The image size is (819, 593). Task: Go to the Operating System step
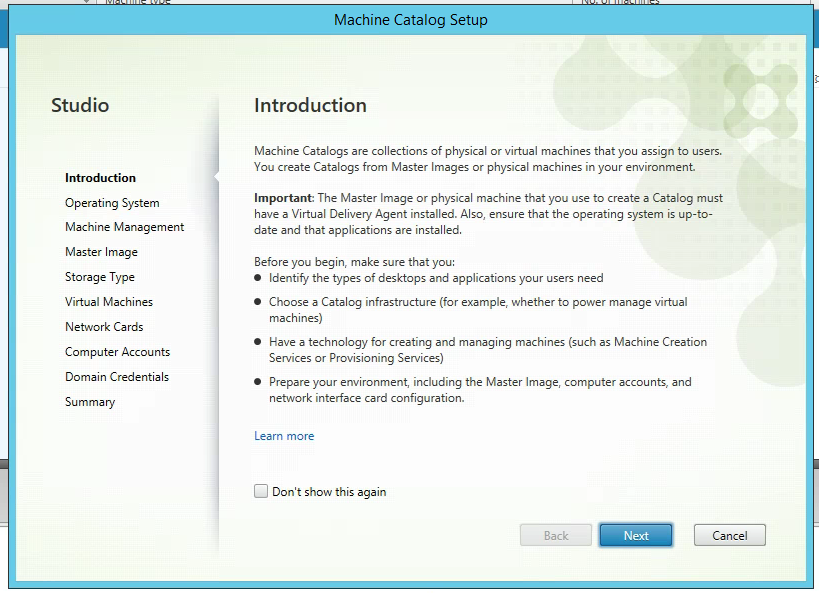(112, 203)
